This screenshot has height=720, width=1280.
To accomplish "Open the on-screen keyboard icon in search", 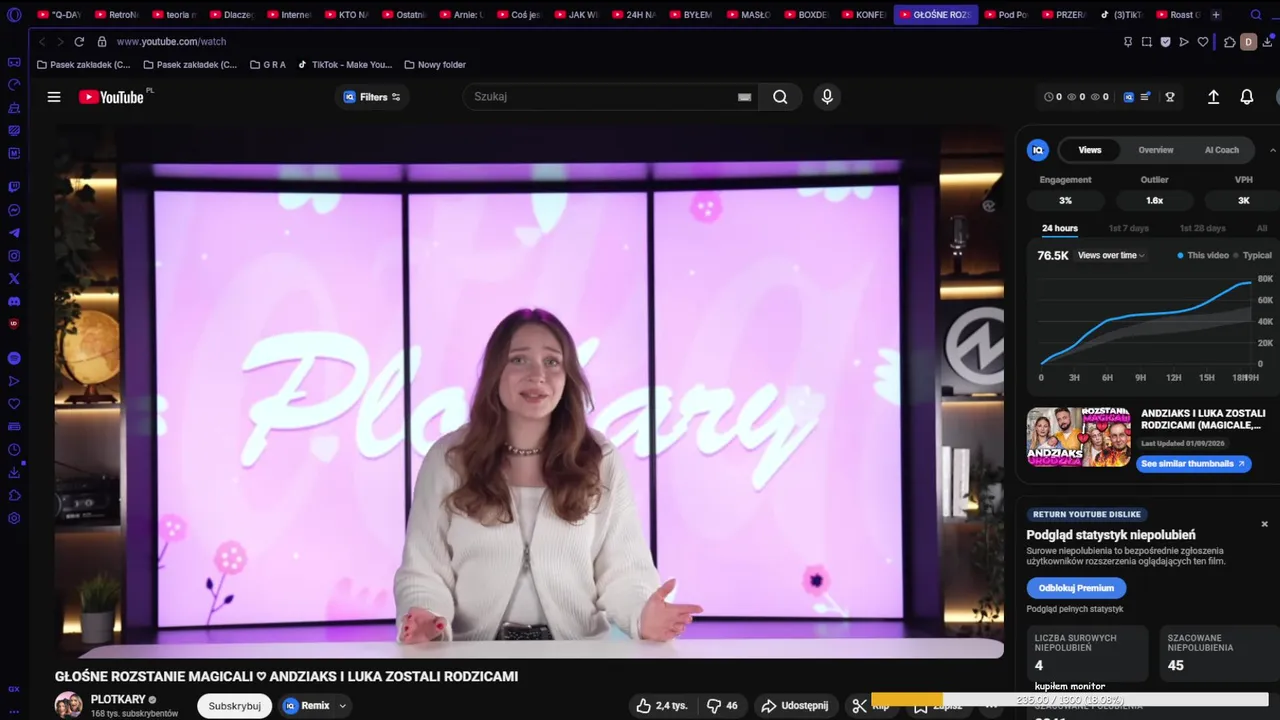I will [744, 97].
